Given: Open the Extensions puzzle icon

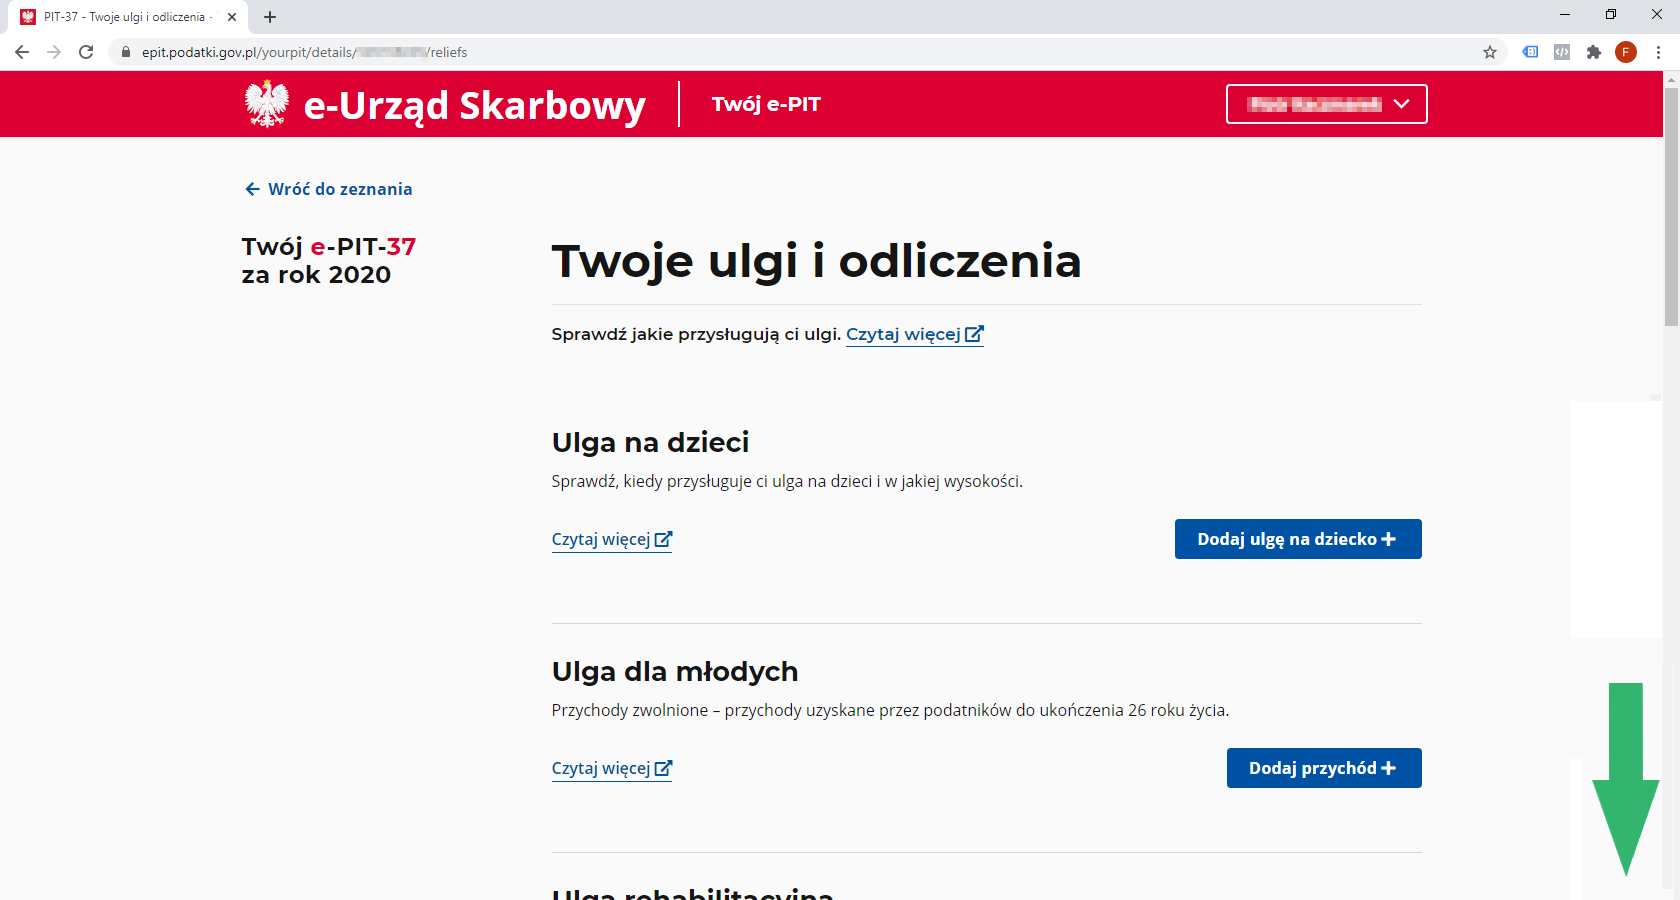Looking at the screenshot, I should [x=1594, y=52].
